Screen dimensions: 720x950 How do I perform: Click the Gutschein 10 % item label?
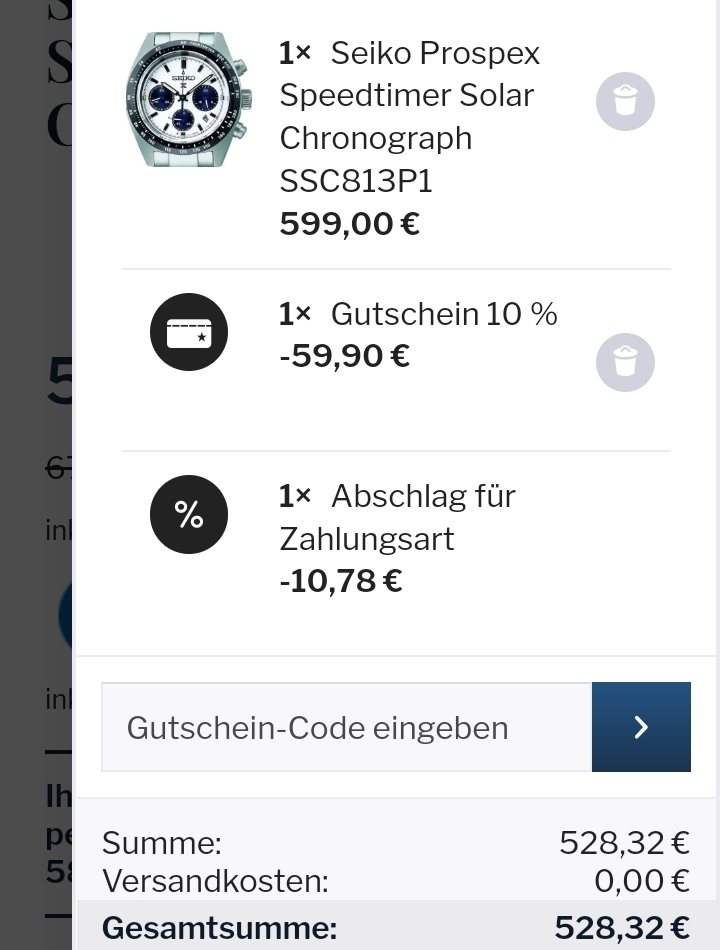[444, 314]
